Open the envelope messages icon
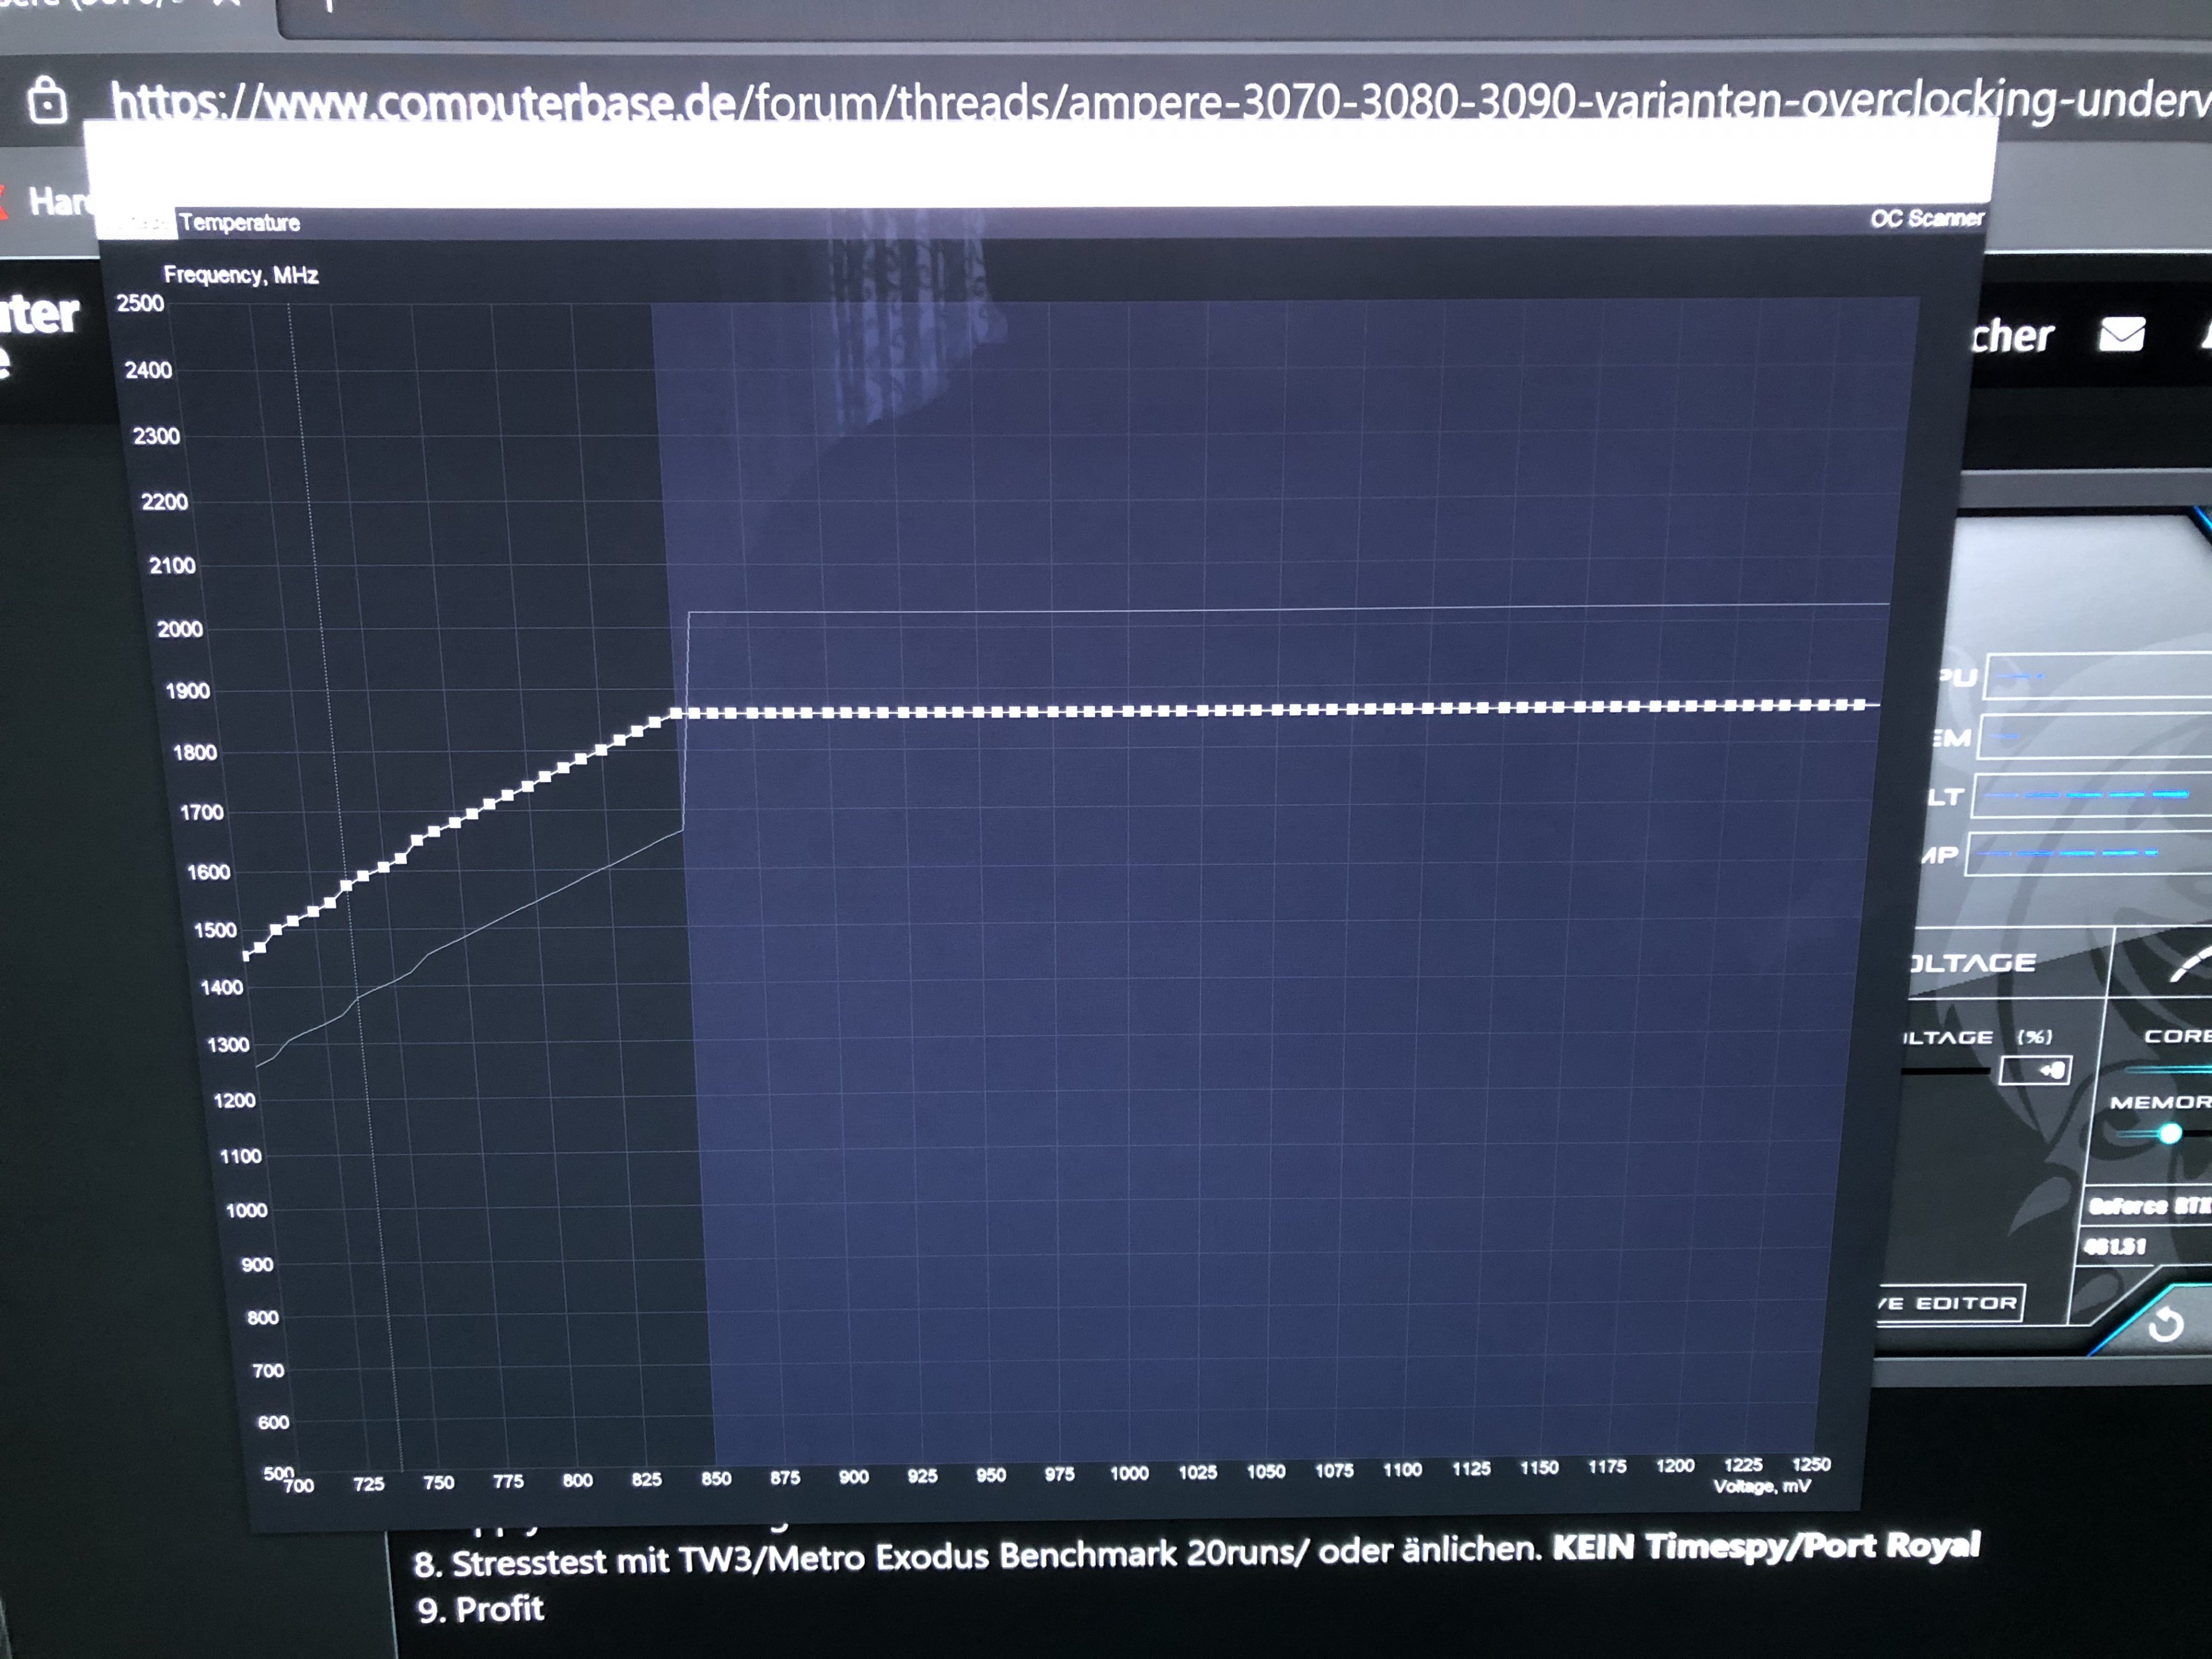This screenshot has width=2212, height=1659. 2121,334
